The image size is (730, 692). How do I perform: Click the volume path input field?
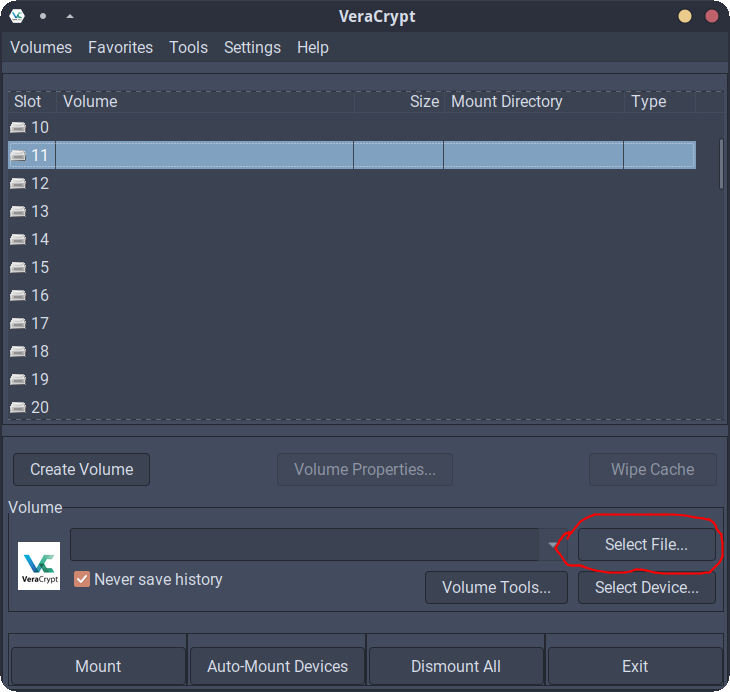point(304,544)
